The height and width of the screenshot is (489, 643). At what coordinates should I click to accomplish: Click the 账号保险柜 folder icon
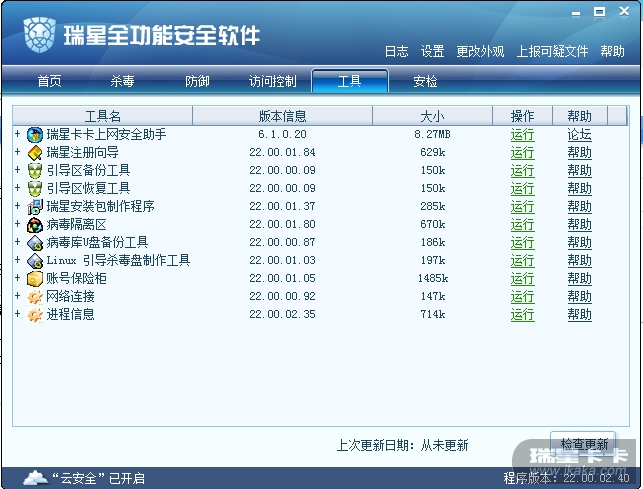point(35,279)
